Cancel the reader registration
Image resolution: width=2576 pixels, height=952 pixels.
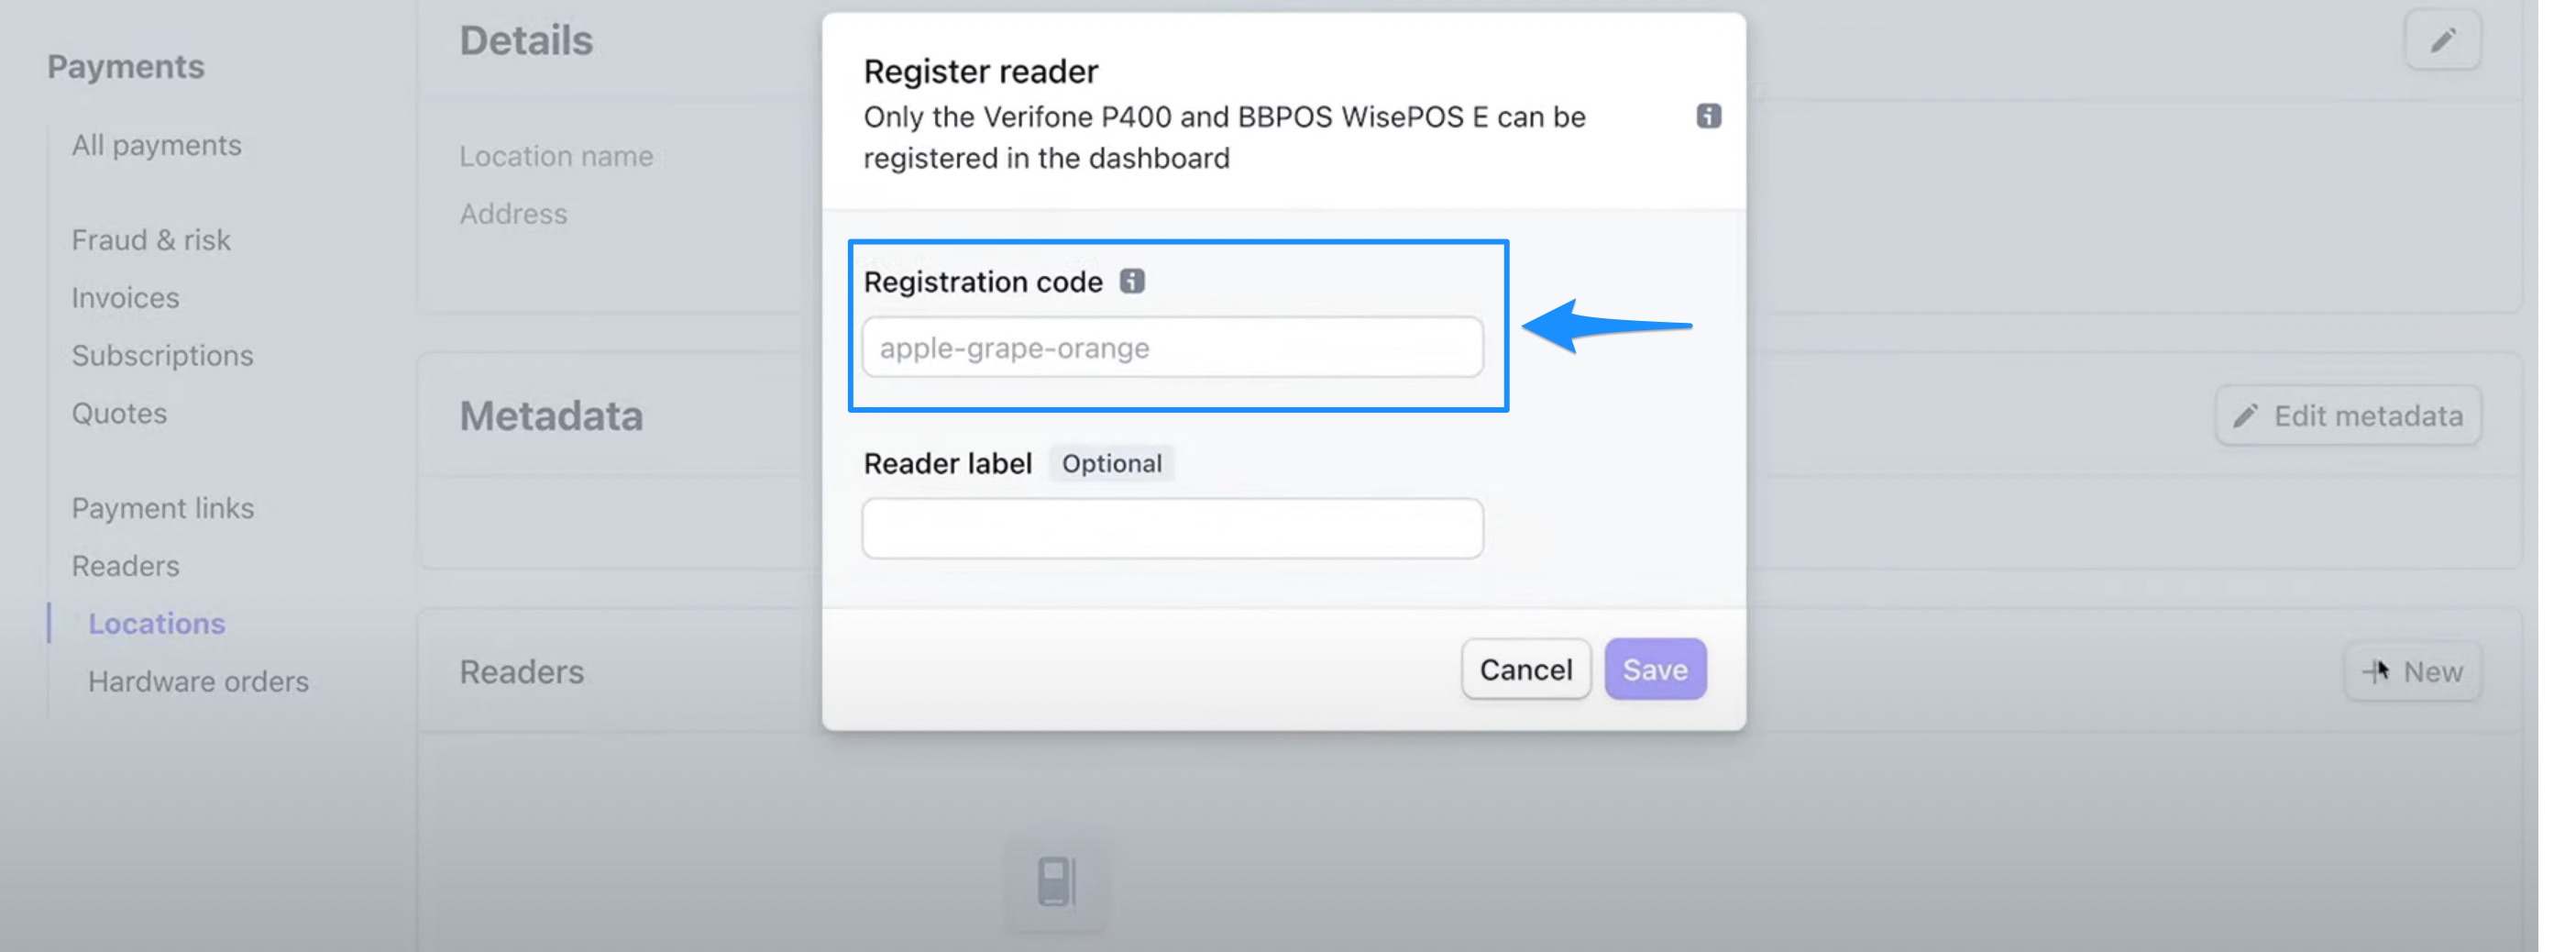(1525, 669)
